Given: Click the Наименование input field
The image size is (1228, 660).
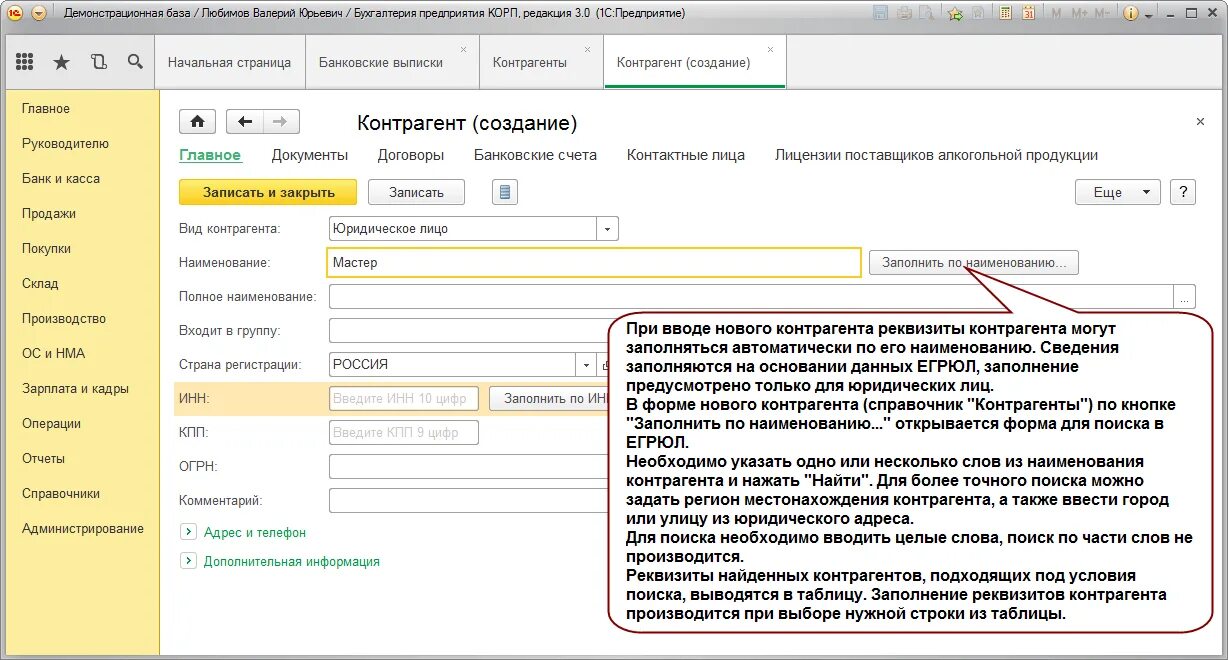Looking at the screenshot, I should point(594,262).
